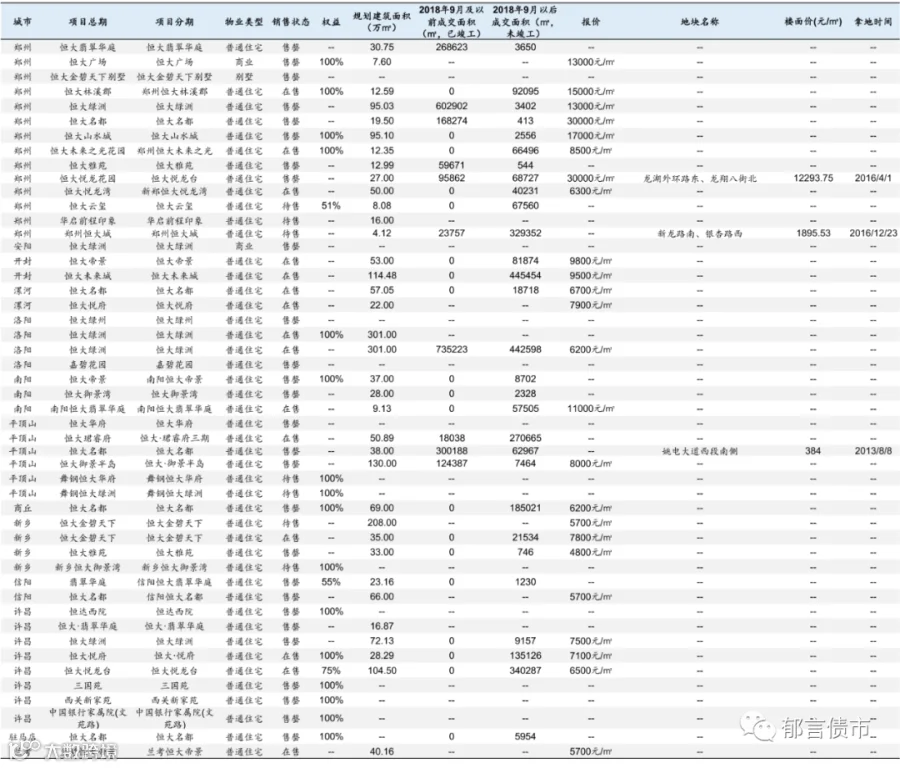Click the price cell 7800元/㎡

coord(591,538)
